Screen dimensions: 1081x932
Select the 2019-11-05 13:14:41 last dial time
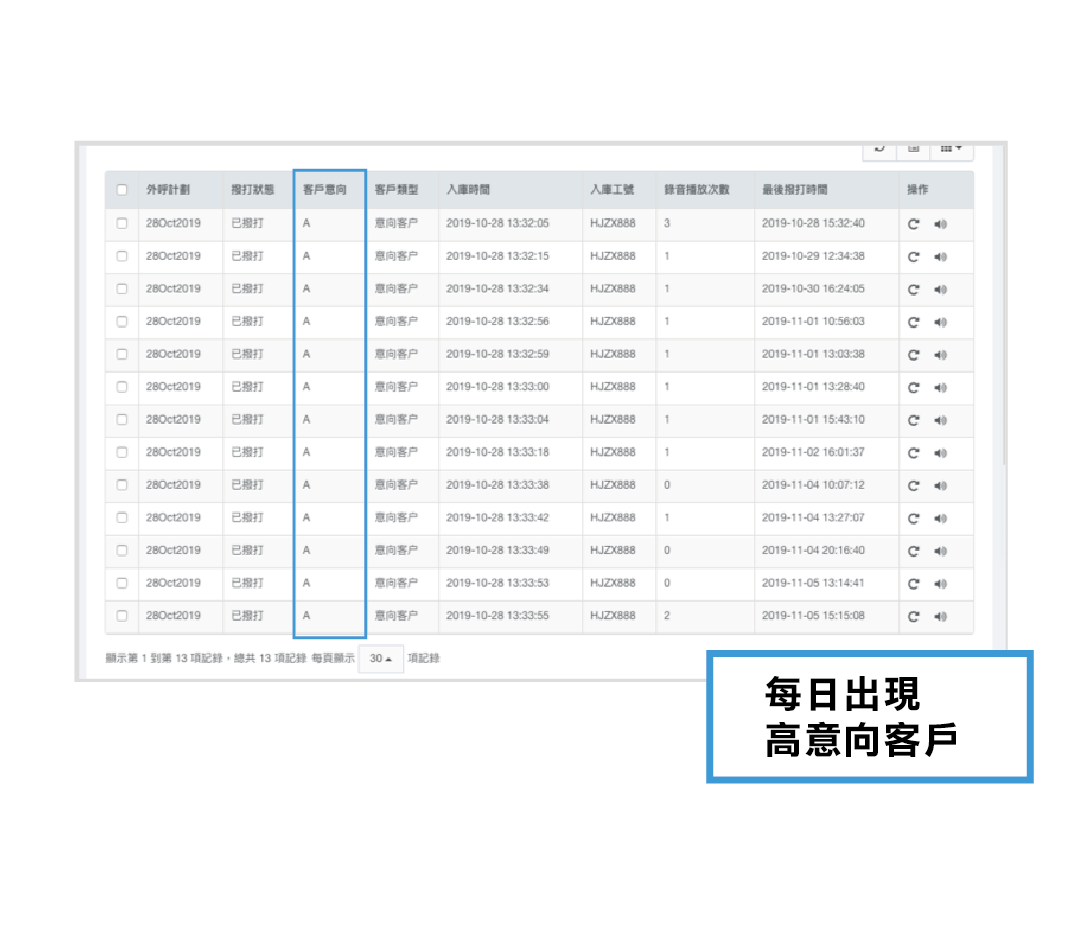[x=813, y=582]
